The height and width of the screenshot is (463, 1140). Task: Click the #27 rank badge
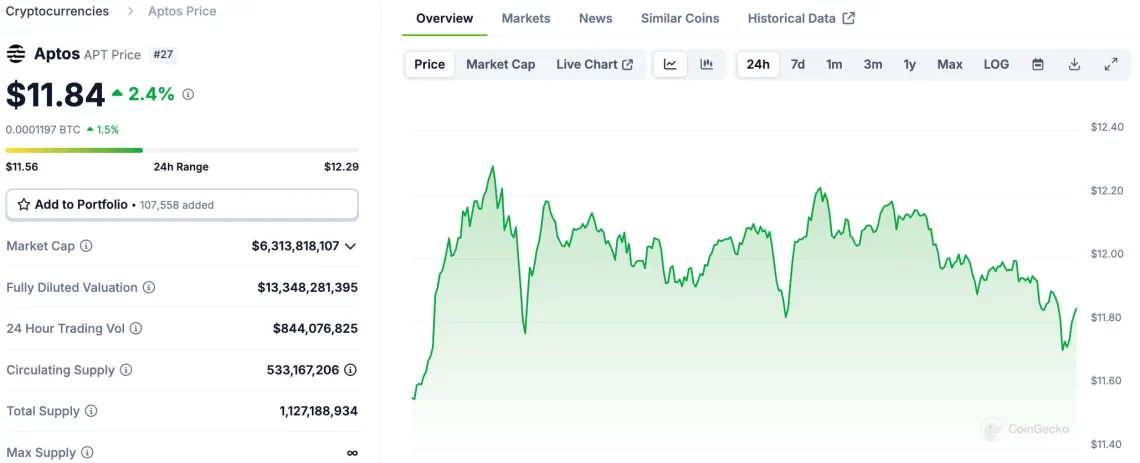pos(163,55)
